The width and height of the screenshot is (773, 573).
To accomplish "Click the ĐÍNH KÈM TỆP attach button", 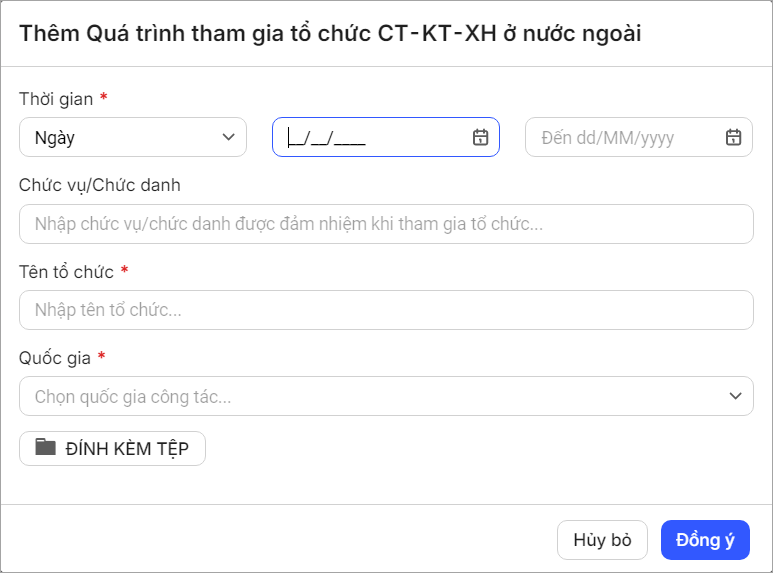I will pyautogui.click(x=112, y=449).
